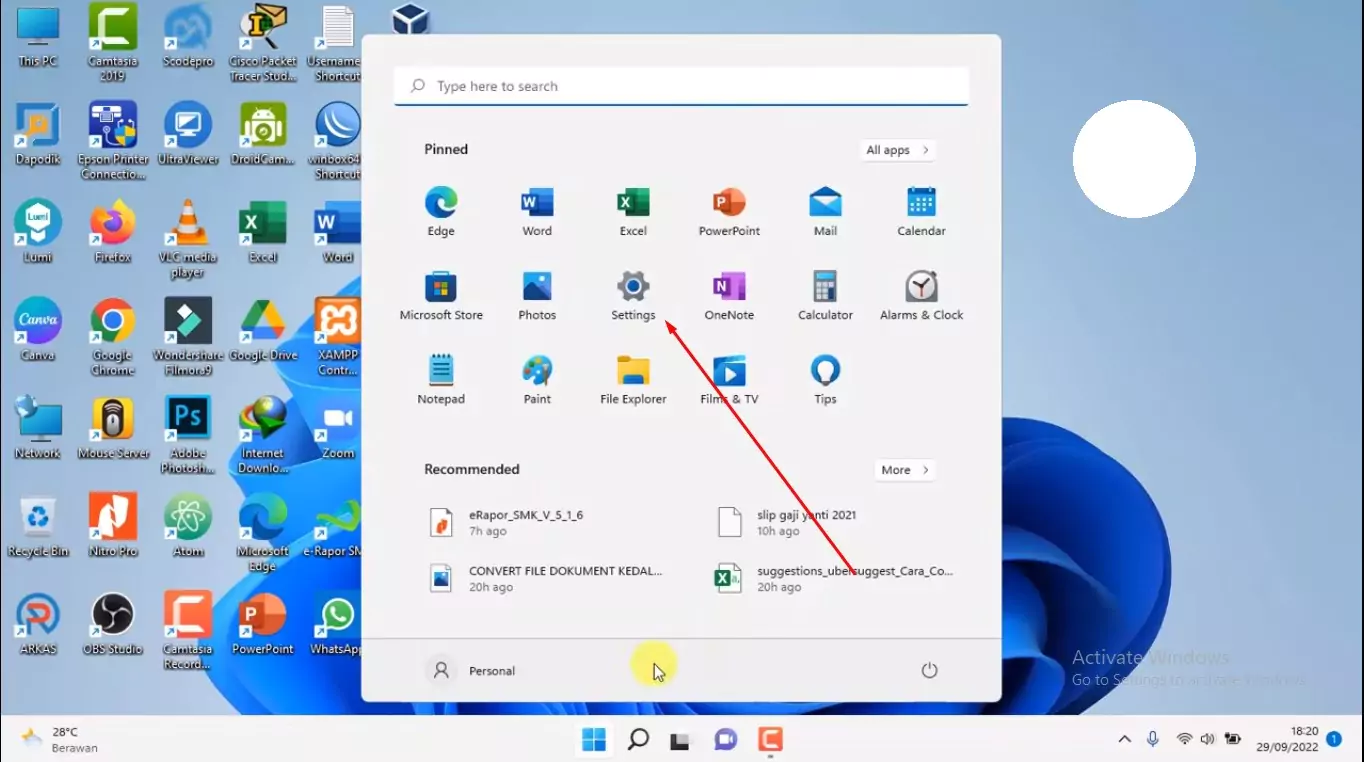Image resolution: width=1364 pixels, height=762 pixels.
Task: Open the Calendar app
Action: click(x=921, y=212)
